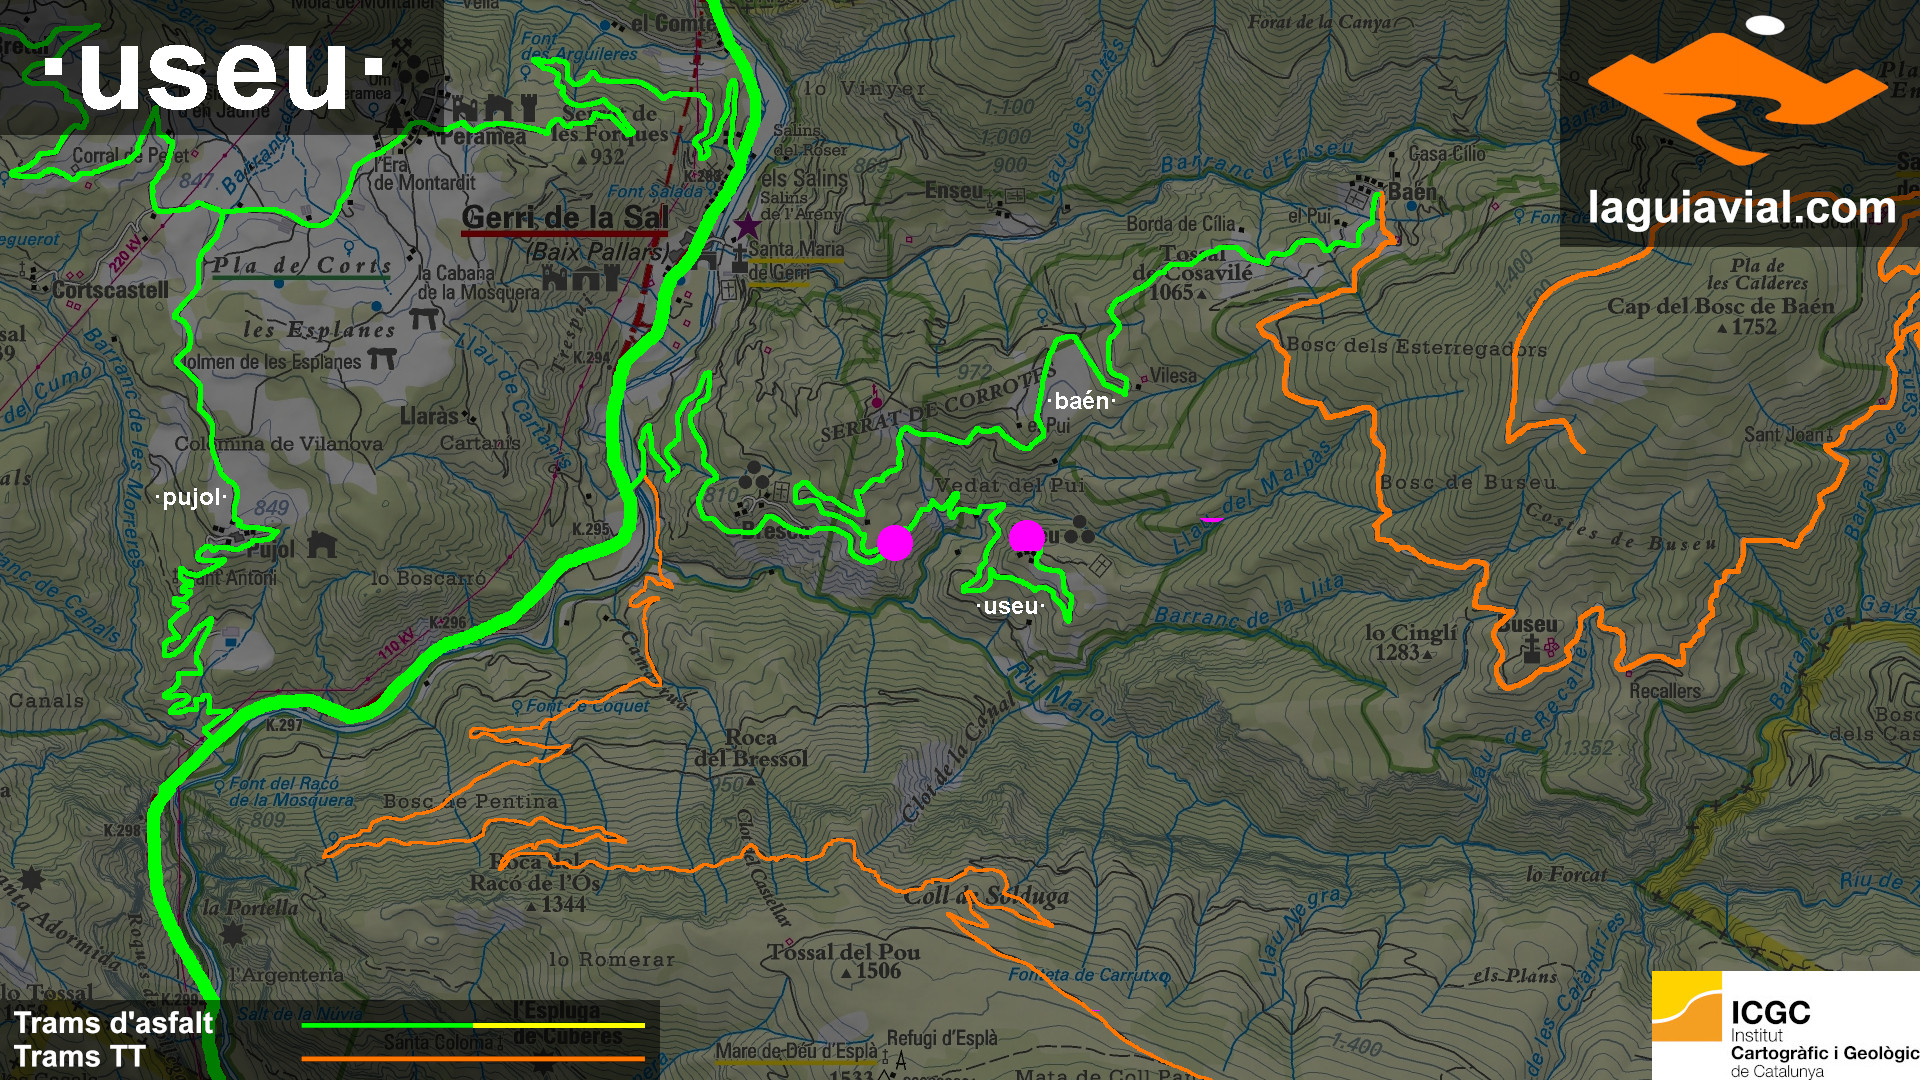Click the magenta dot left of Vedat del Pui
The image size is (1920, 1080).
tap(895, 542)
